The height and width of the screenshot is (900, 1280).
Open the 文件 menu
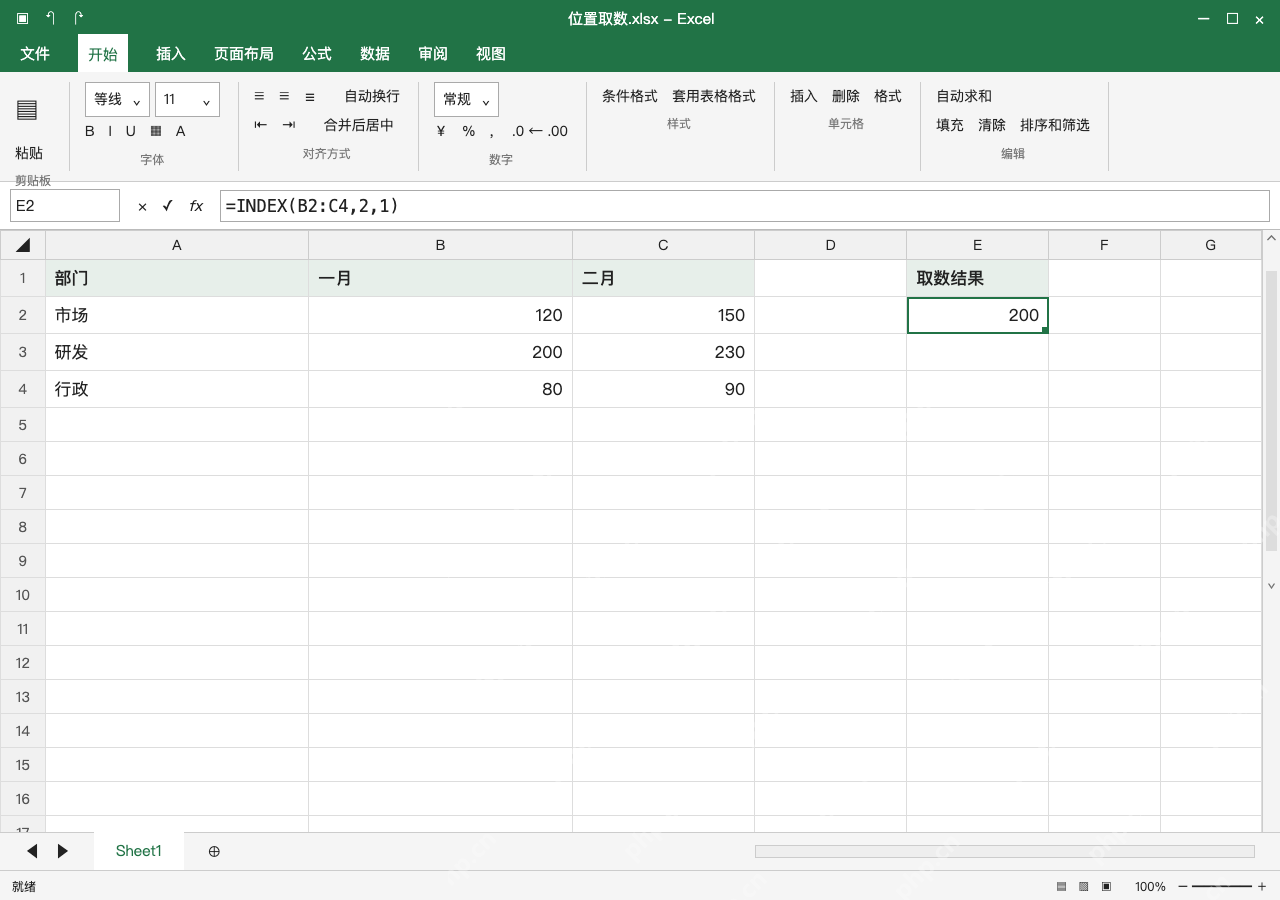click(x=35, y=54)
